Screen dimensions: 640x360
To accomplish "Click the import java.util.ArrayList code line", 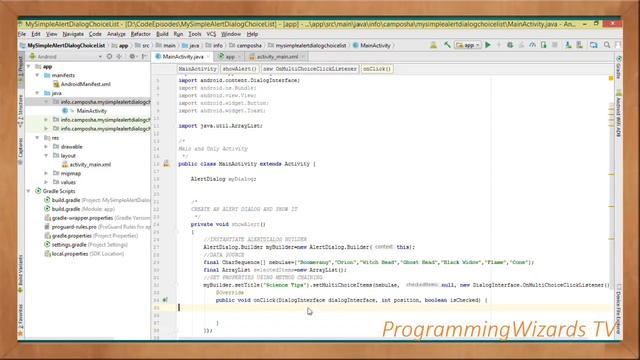I will point(221,126).
